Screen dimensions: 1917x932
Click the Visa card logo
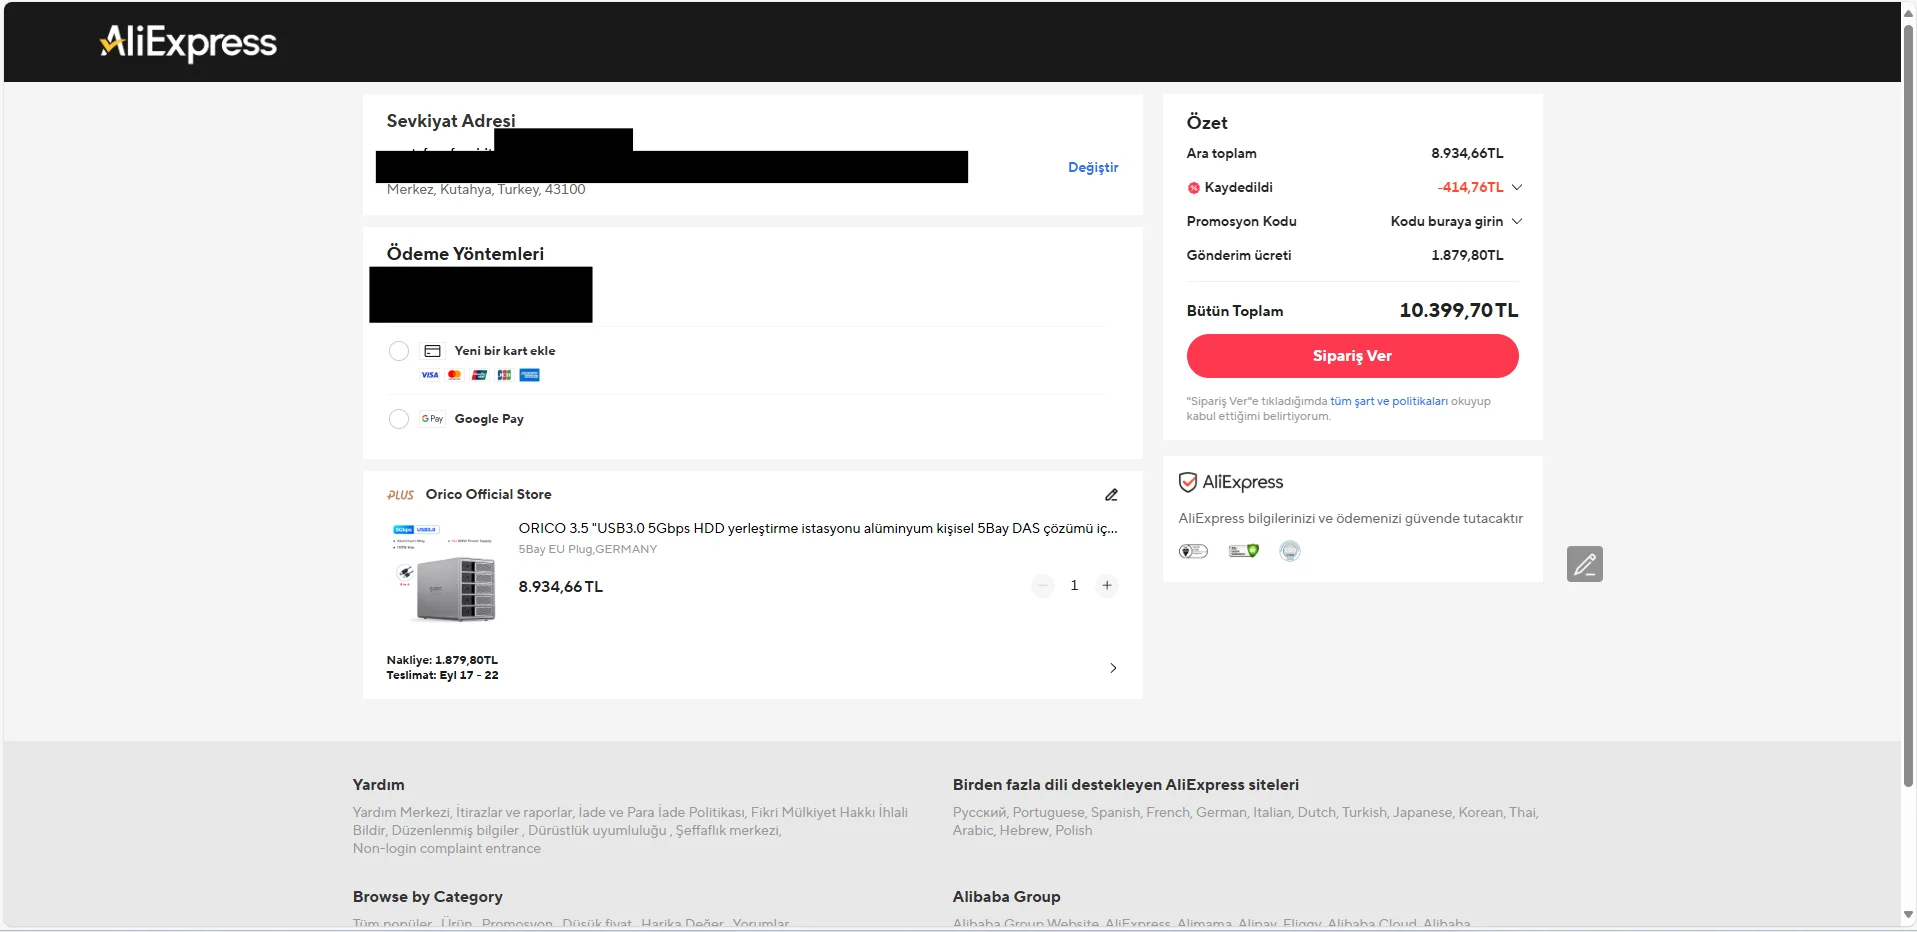click(430, 375)
